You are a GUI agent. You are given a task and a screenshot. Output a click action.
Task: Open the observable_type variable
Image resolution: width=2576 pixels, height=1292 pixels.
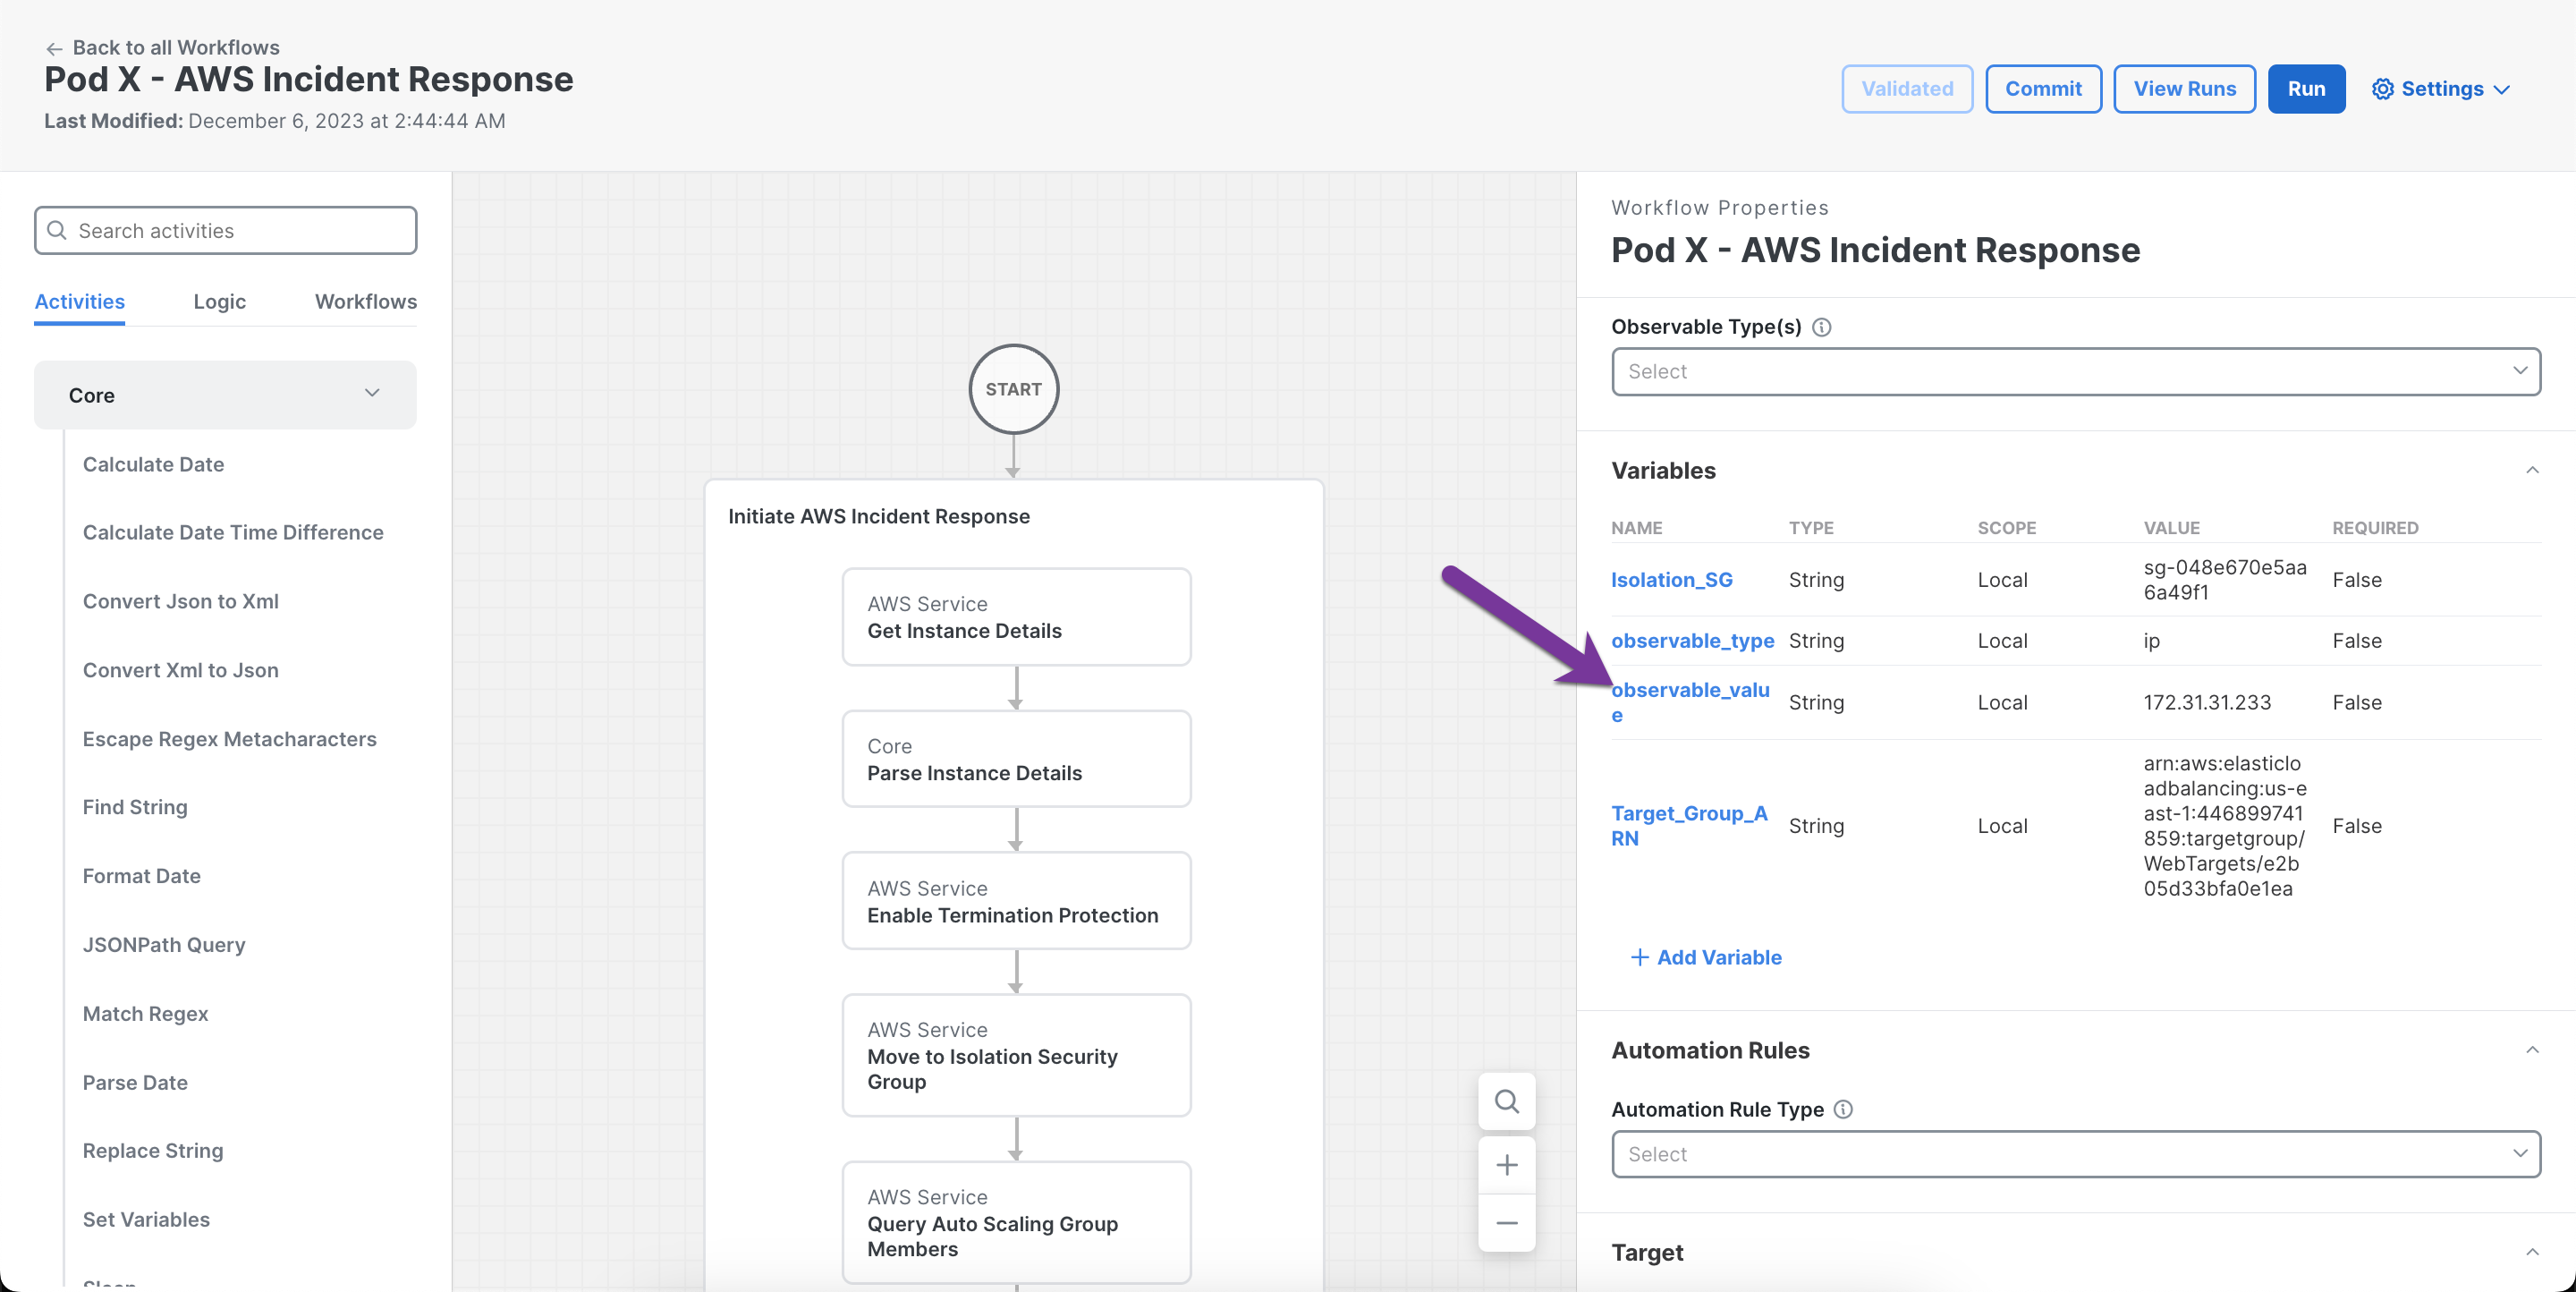click(x=1692, y=641)
